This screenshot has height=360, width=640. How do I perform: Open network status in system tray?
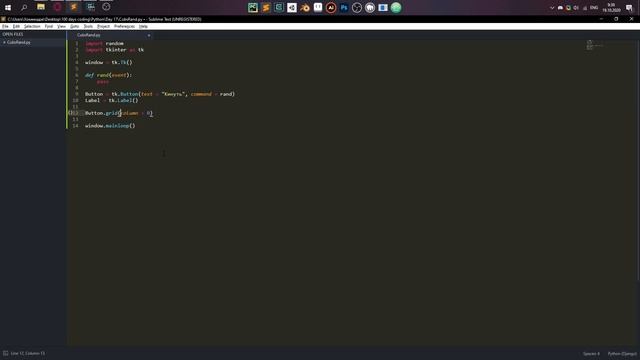(x=584, y=8)
